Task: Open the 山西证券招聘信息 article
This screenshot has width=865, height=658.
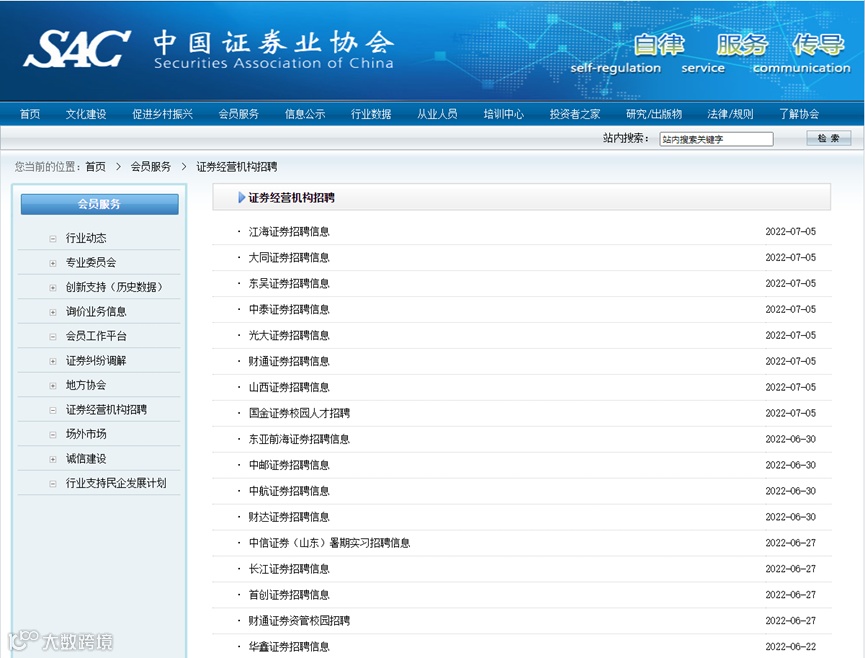Action: 289,387
